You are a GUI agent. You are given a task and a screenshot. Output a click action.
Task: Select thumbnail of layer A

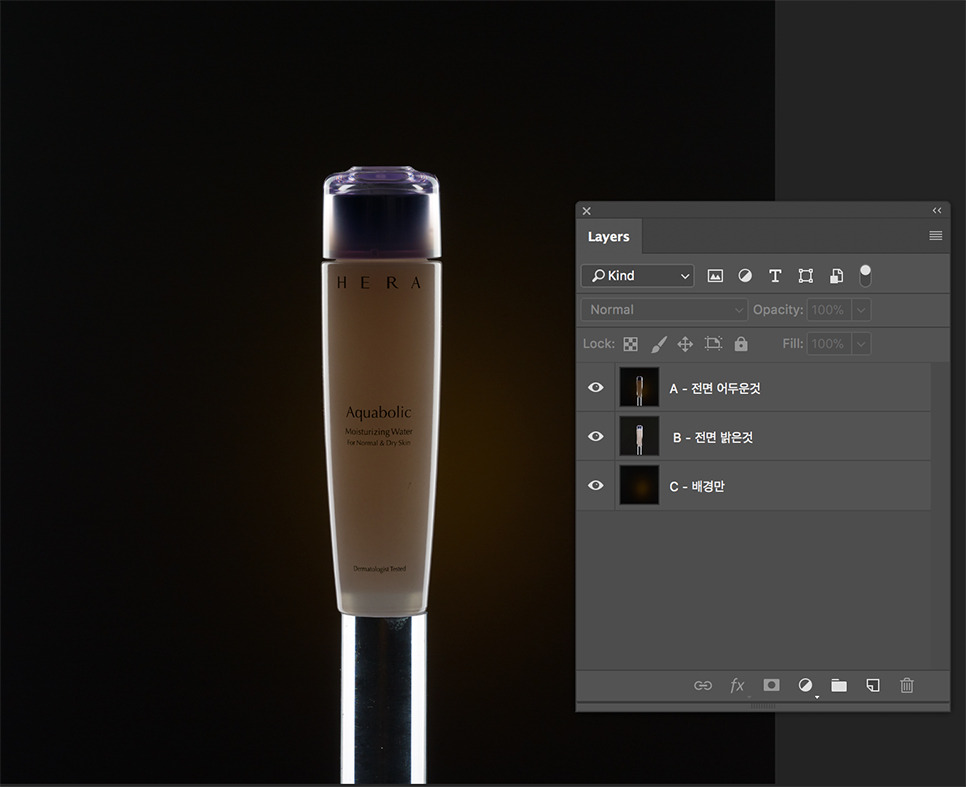point(639,387)
